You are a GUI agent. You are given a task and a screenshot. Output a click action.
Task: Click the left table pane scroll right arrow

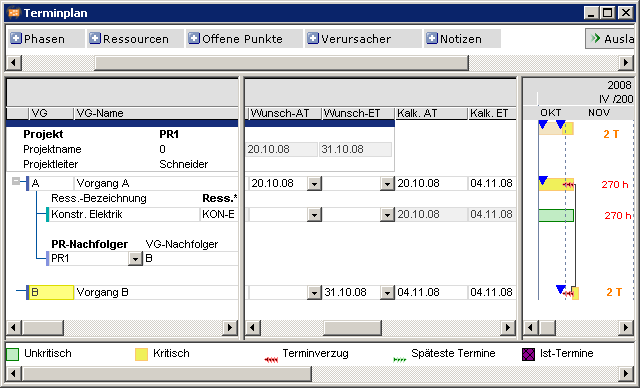pos(230,327)
